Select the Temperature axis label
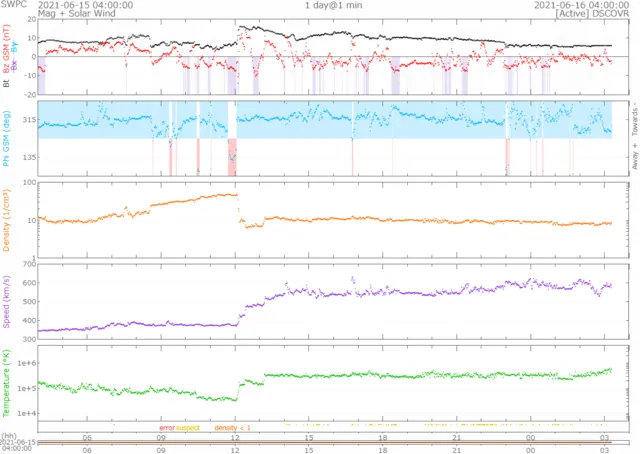This screenshot has width=640, height=454. pos(7,380)
